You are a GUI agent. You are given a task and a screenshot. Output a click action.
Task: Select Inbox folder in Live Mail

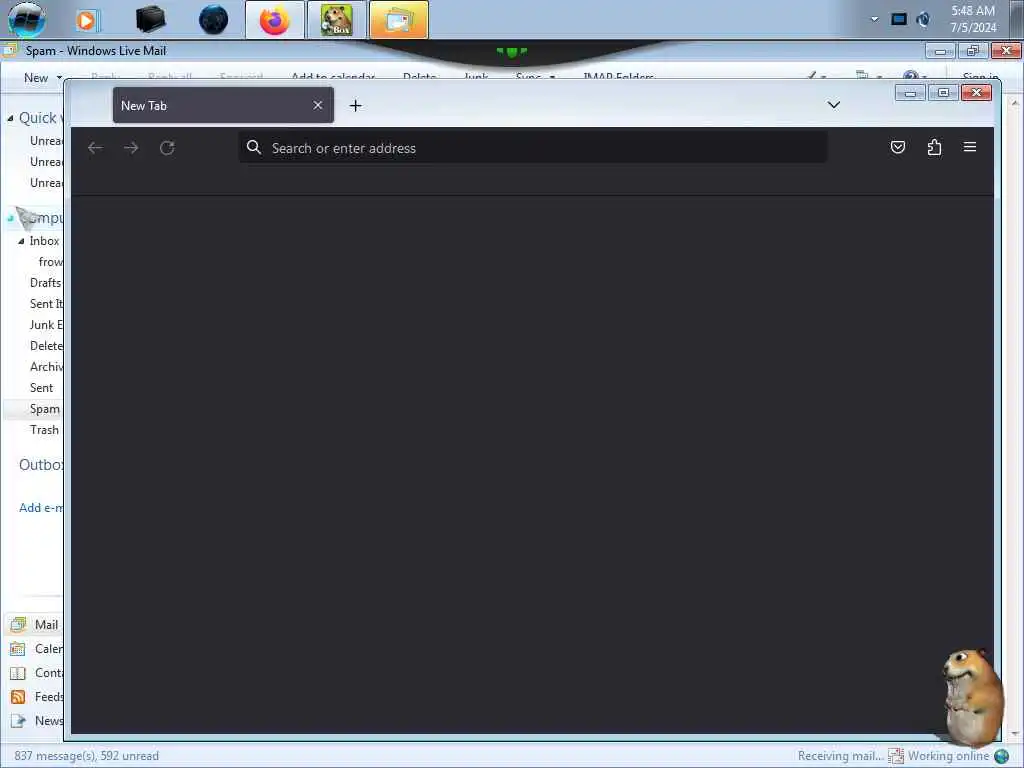(44, 241)
